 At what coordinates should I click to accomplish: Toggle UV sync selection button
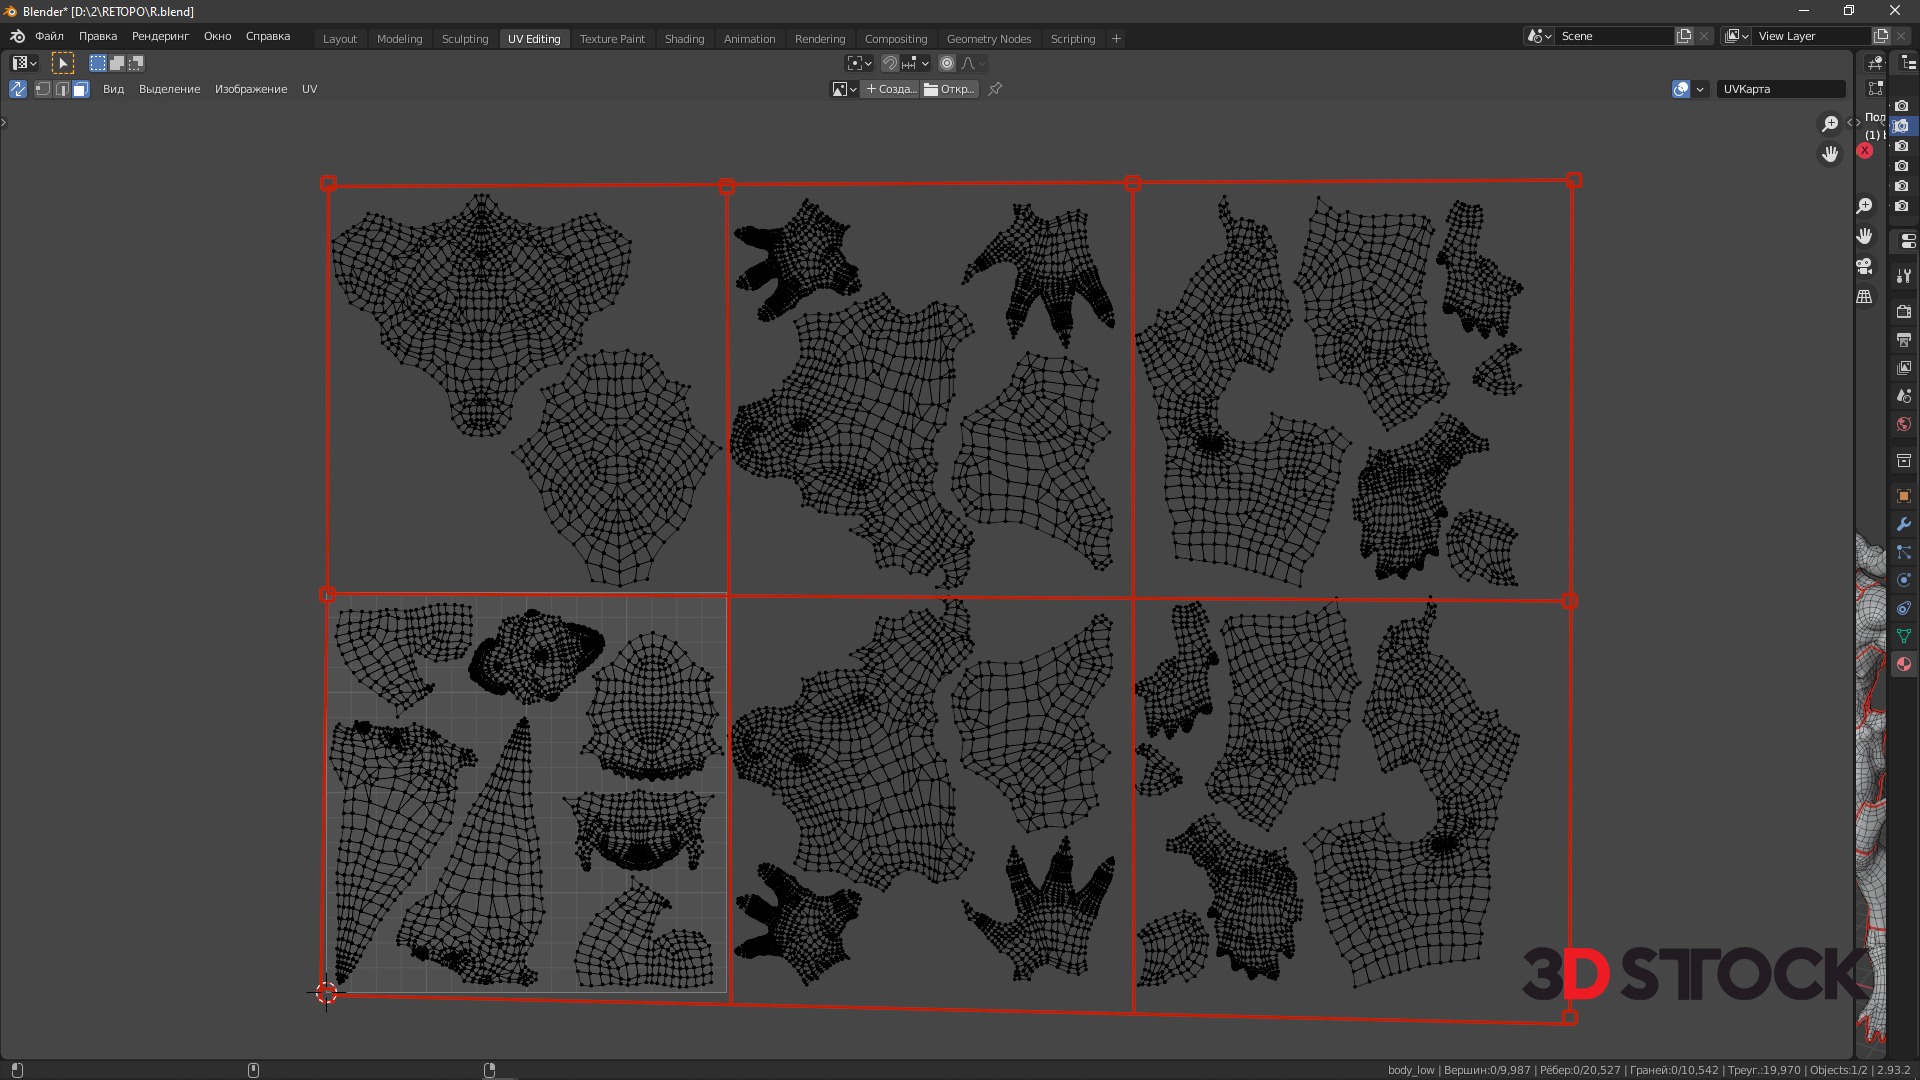click(18, 89)
